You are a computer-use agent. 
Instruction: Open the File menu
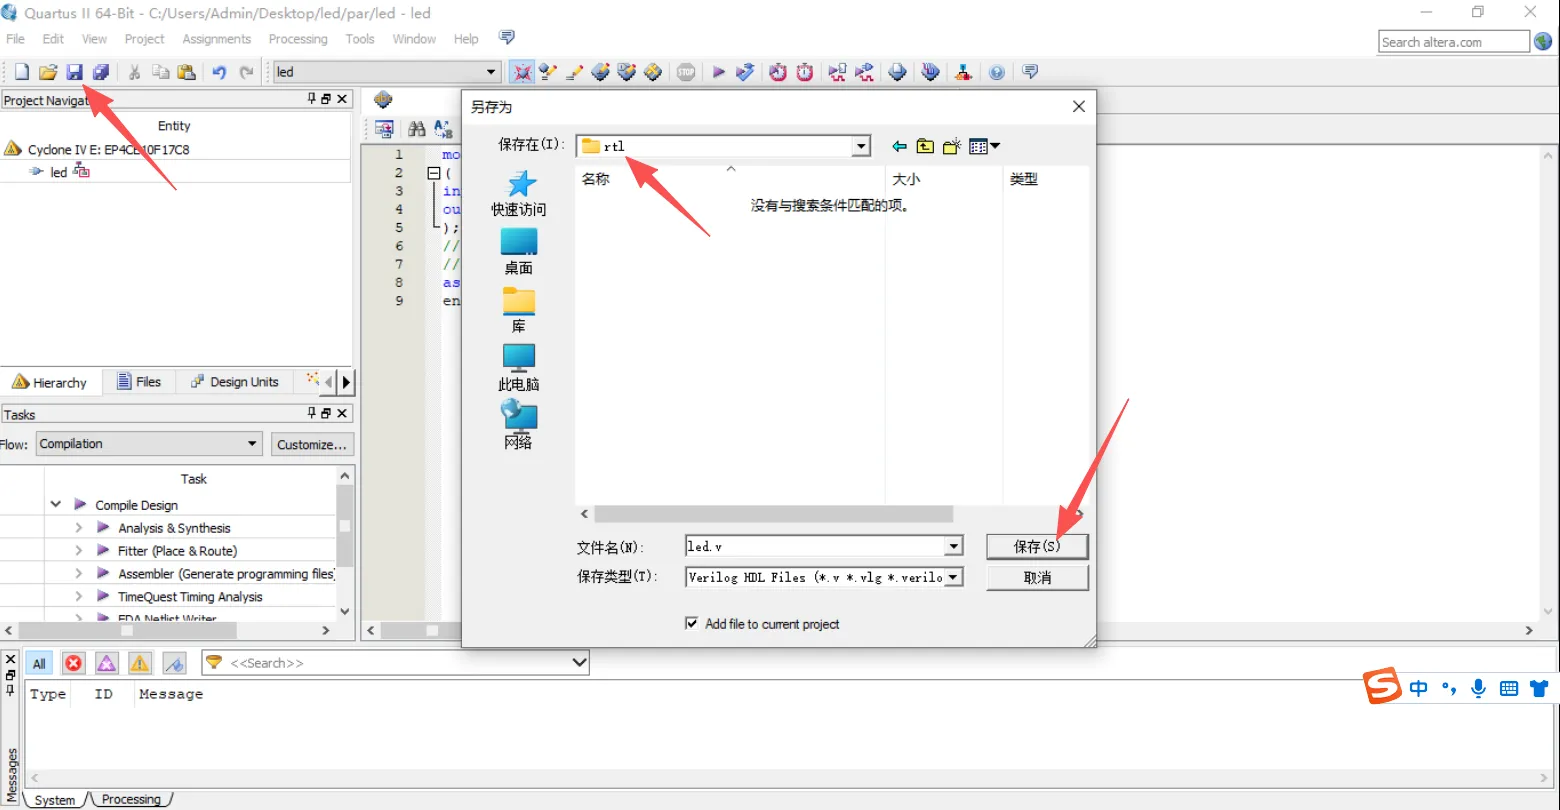(x=15, y=39)
